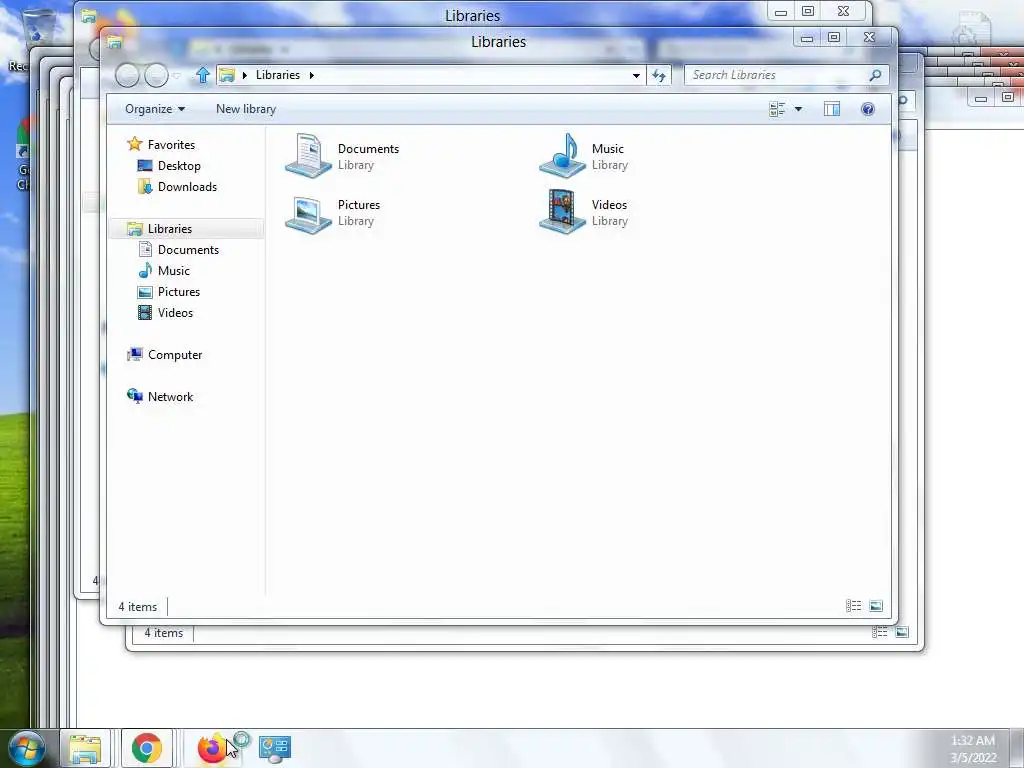
Task: Open File Explorer from the taskbar
Action: tap(86, 748)
